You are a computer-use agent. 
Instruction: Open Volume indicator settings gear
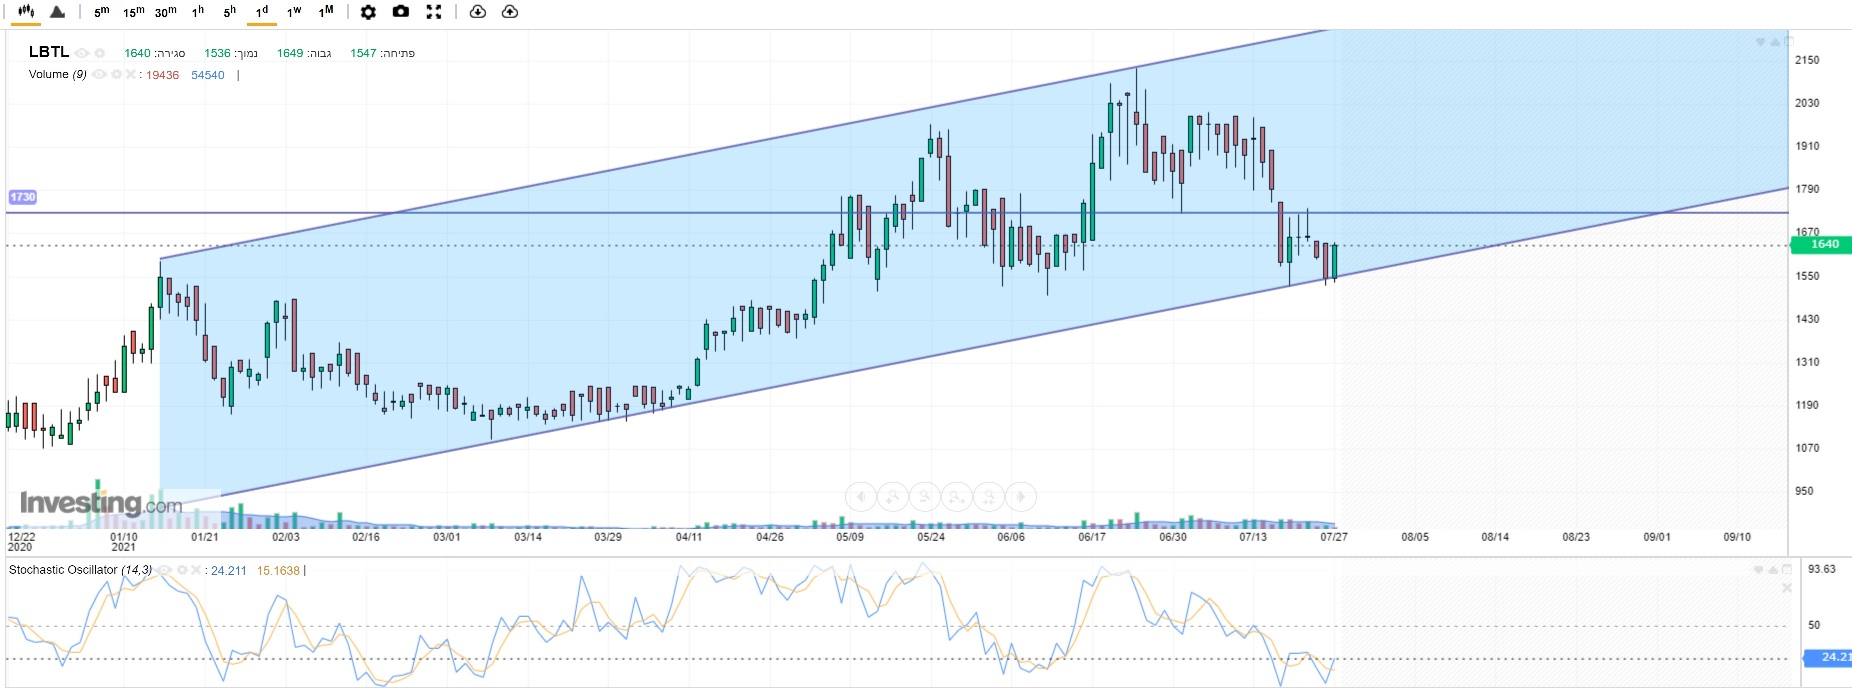coord(116,75)
